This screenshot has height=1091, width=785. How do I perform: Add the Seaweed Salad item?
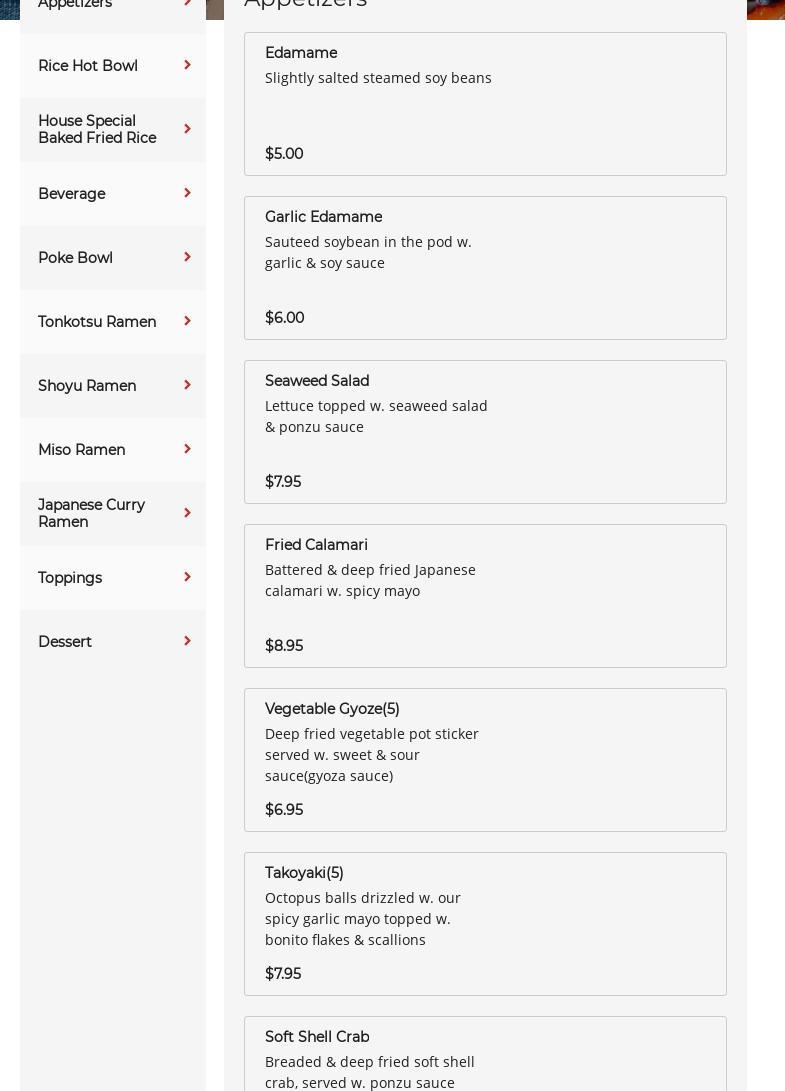[485, 432]
